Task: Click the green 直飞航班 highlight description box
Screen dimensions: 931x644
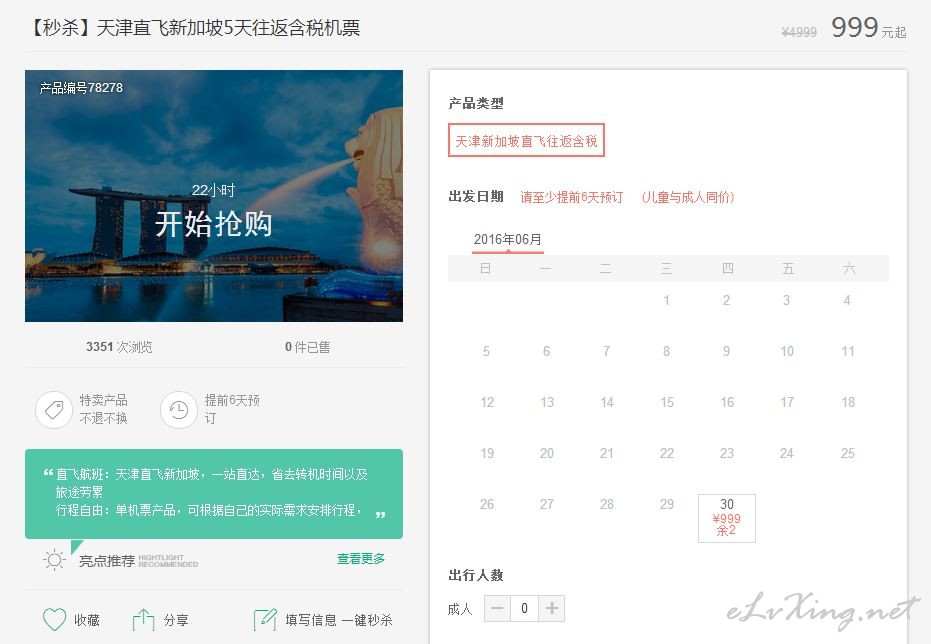Action: coord(214,494)
